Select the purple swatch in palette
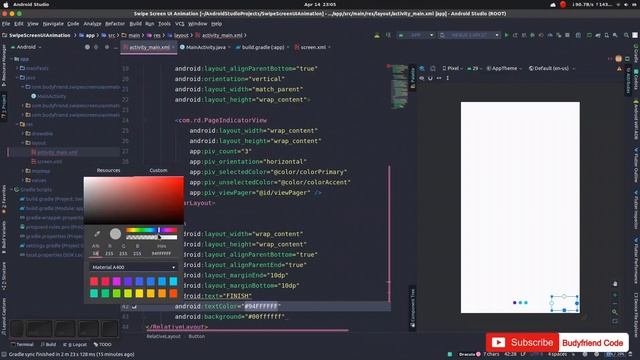The height and width of the screenshot is (360, 640). [x=128, y=281]
